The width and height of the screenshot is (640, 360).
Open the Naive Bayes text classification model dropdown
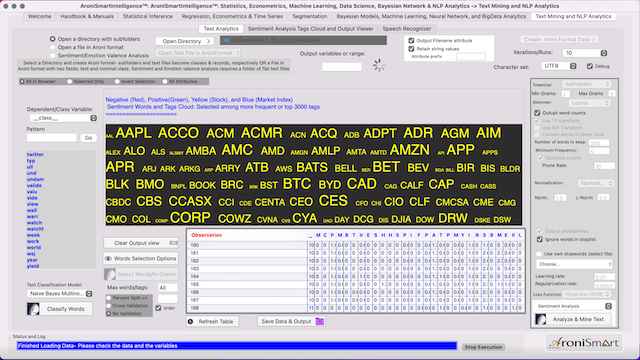pyautogui.click(x=60, y=293)
